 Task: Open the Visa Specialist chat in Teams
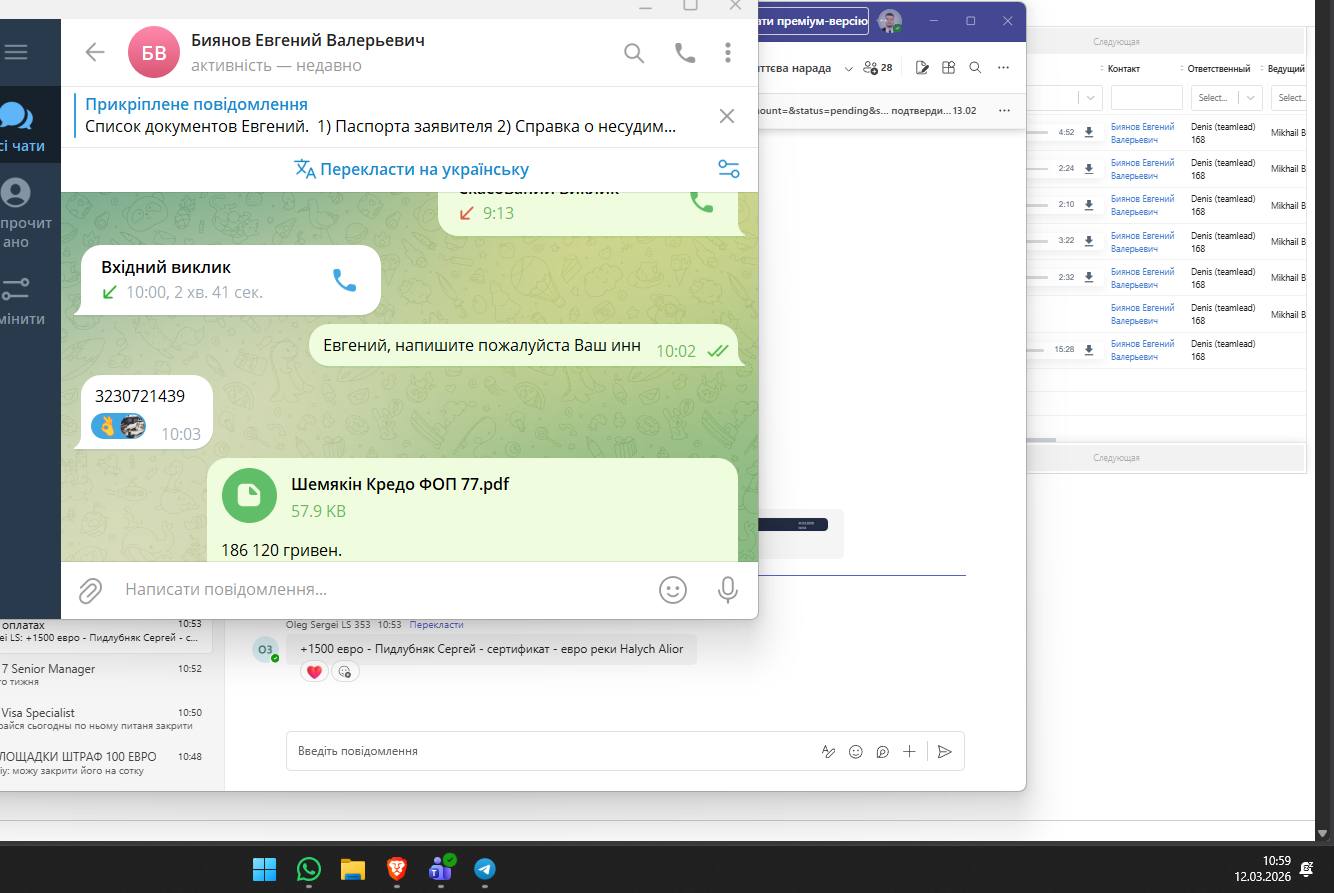106,719
